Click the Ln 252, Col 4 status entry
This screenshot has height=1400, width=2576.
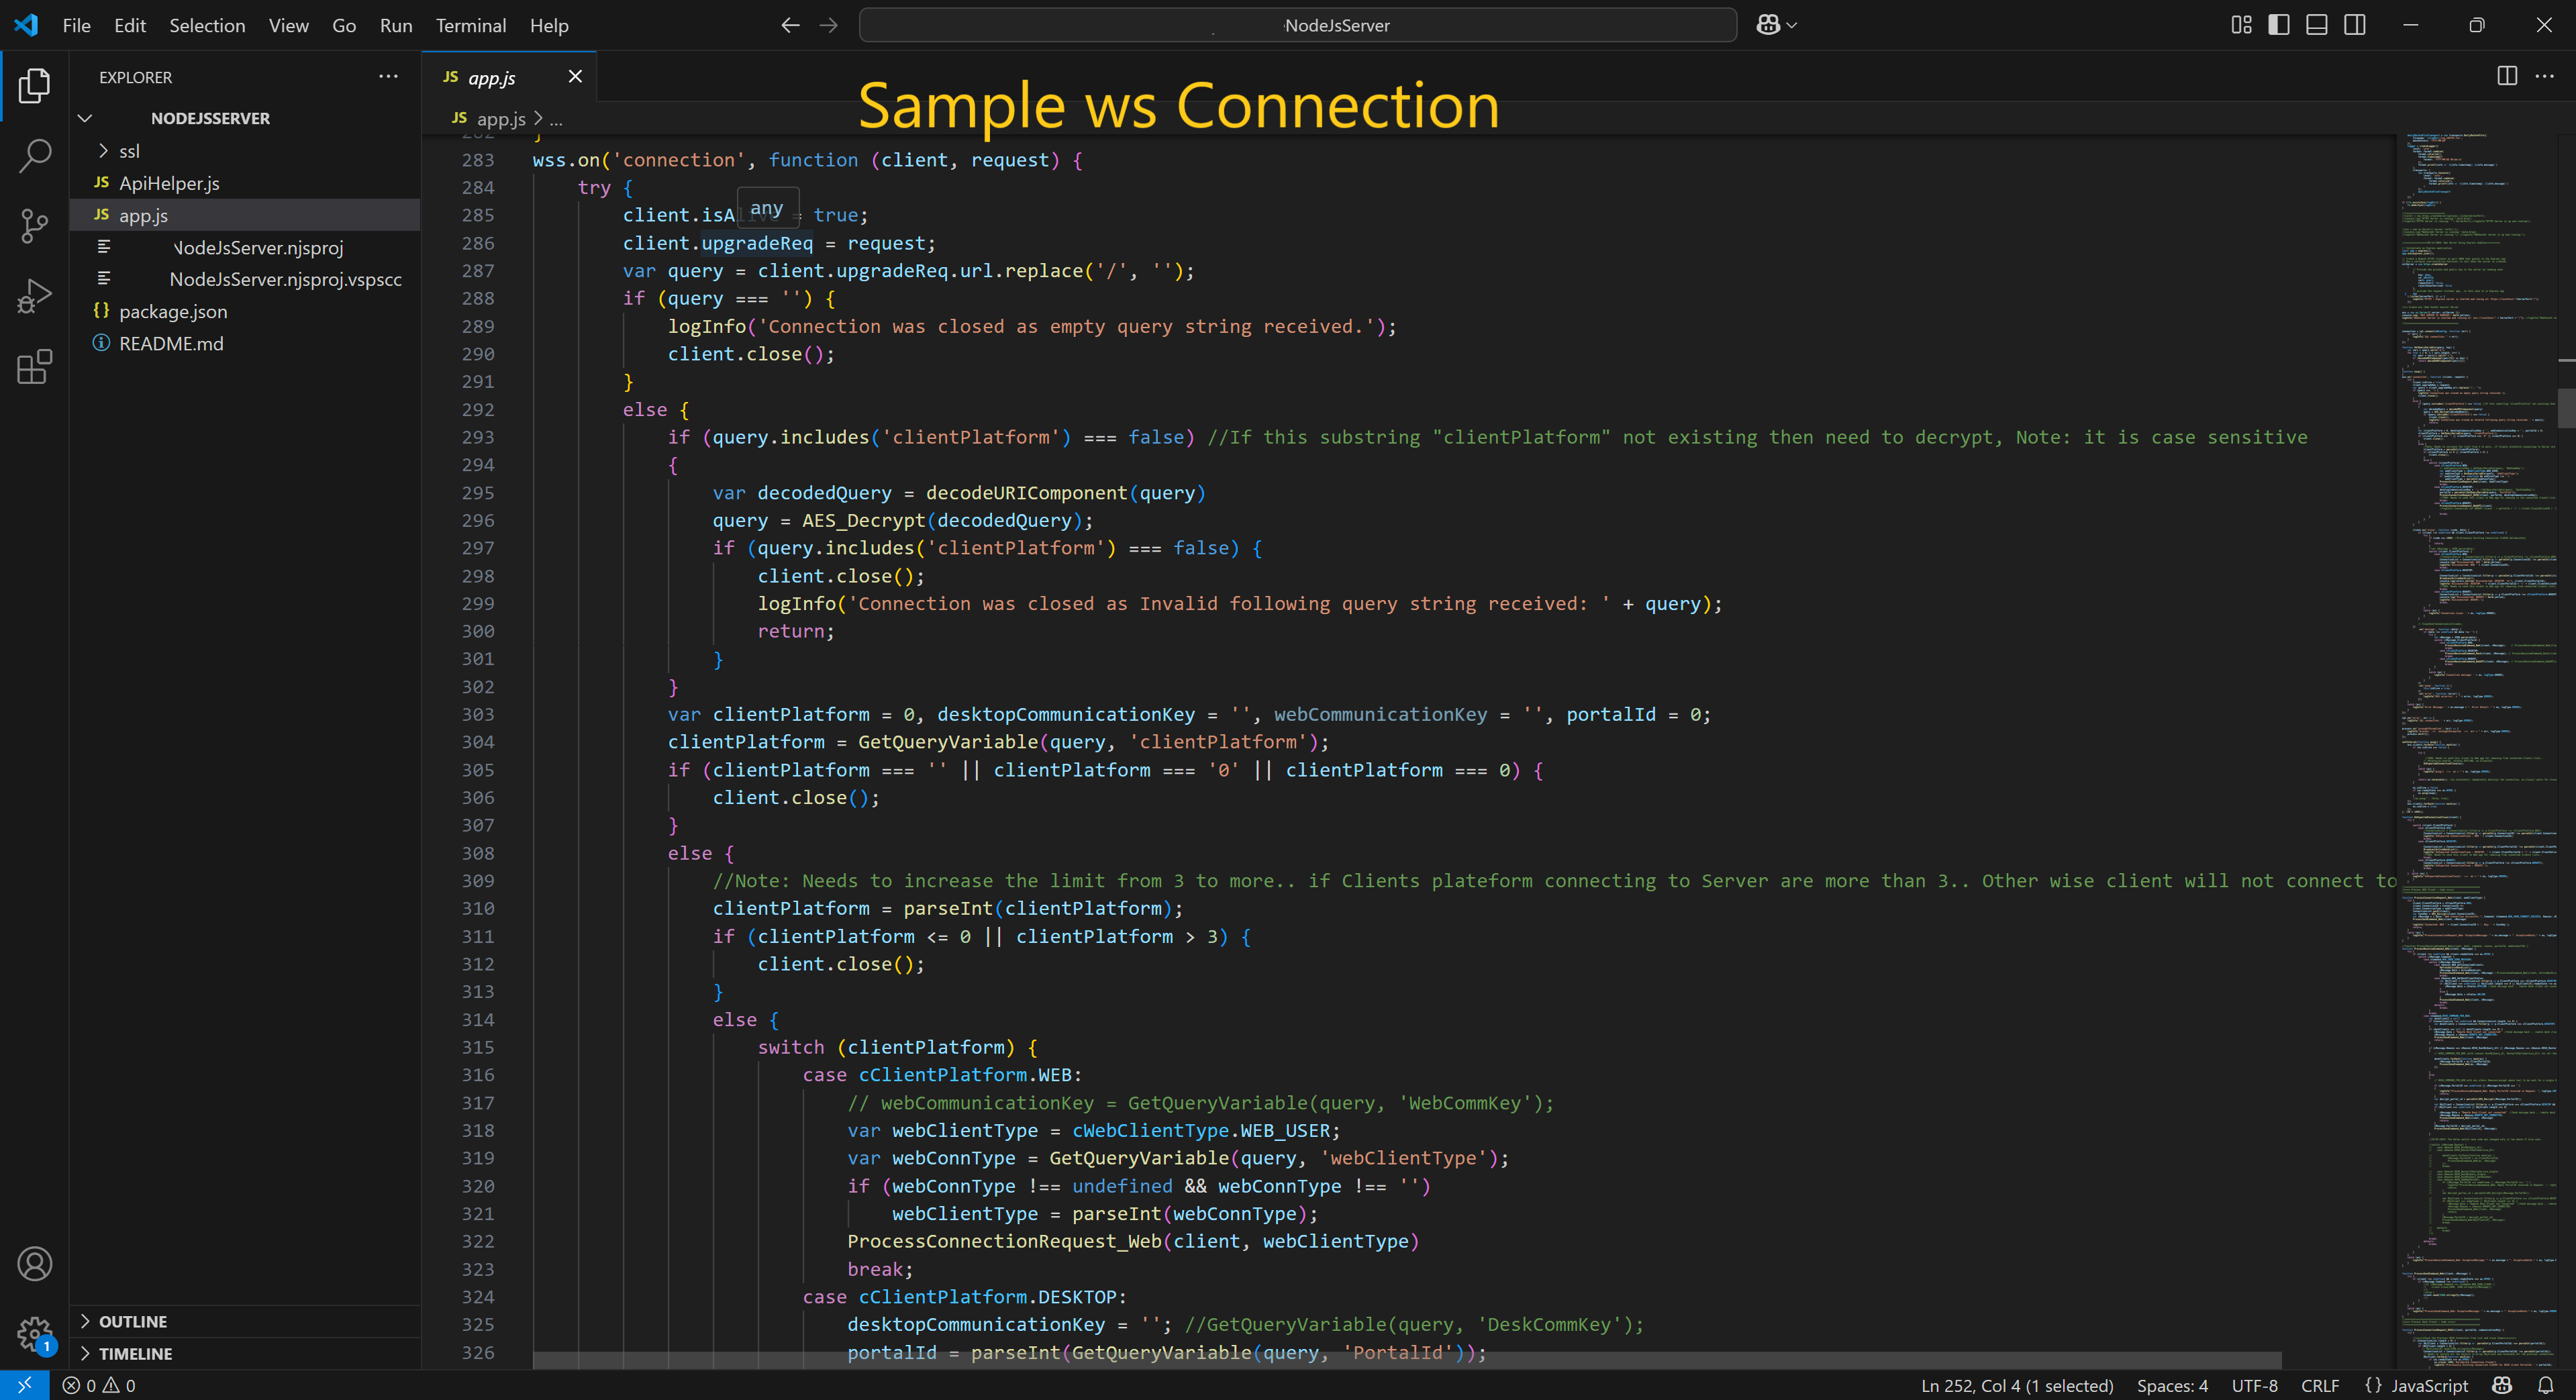[2016, 1385]
